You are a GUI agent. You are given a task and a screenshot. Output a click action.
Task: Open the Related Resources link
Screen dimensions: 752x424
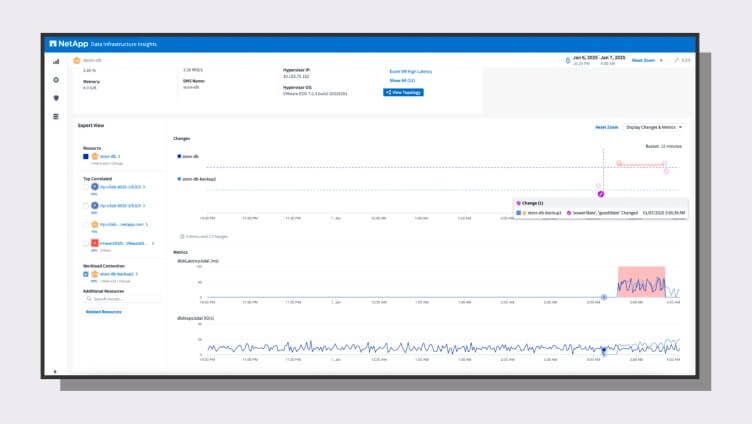pos(103,311)
